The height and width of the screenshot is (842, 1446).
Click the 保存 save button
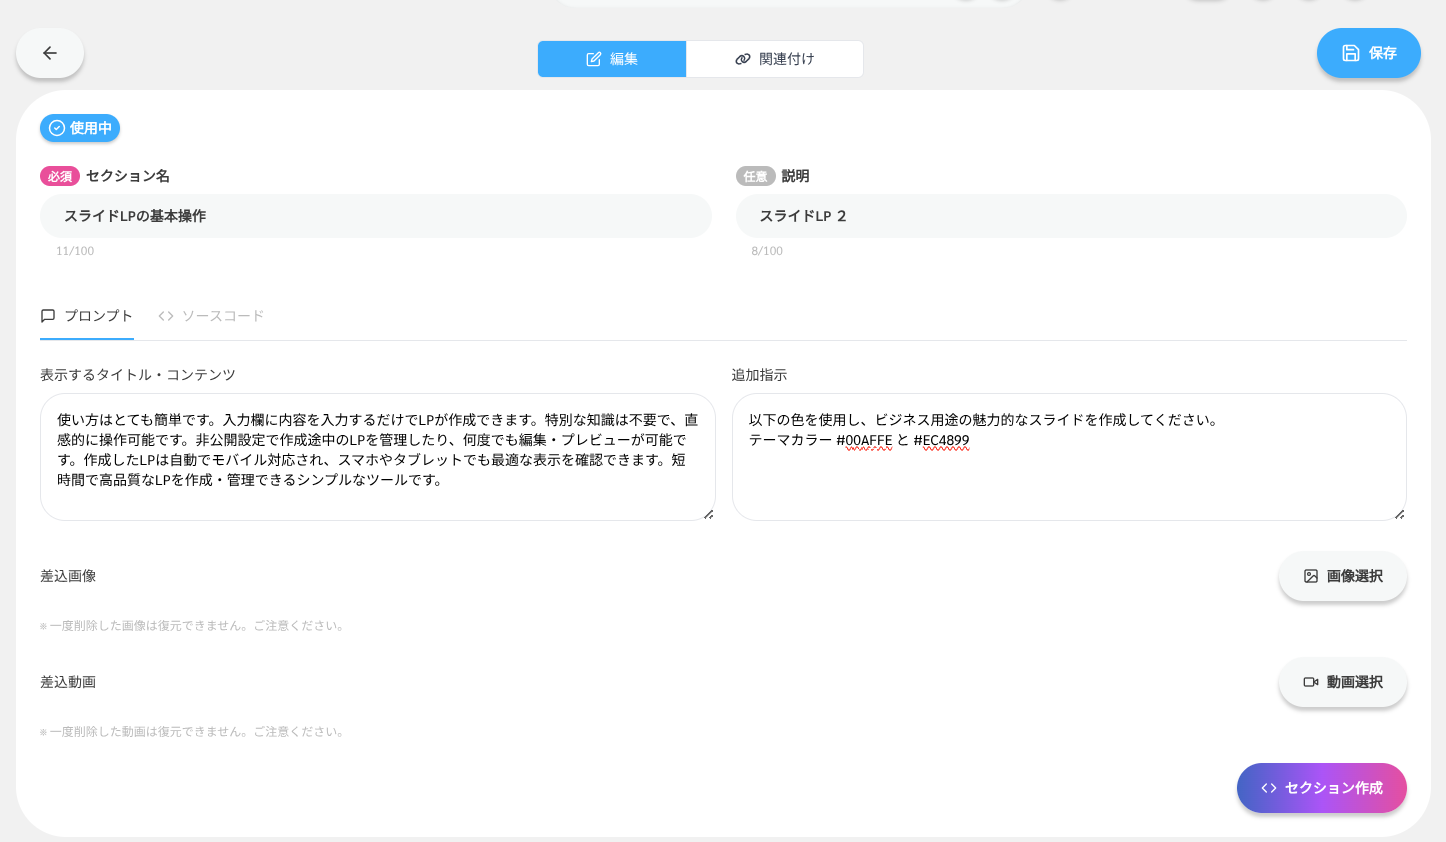[x=1368, y=53]
